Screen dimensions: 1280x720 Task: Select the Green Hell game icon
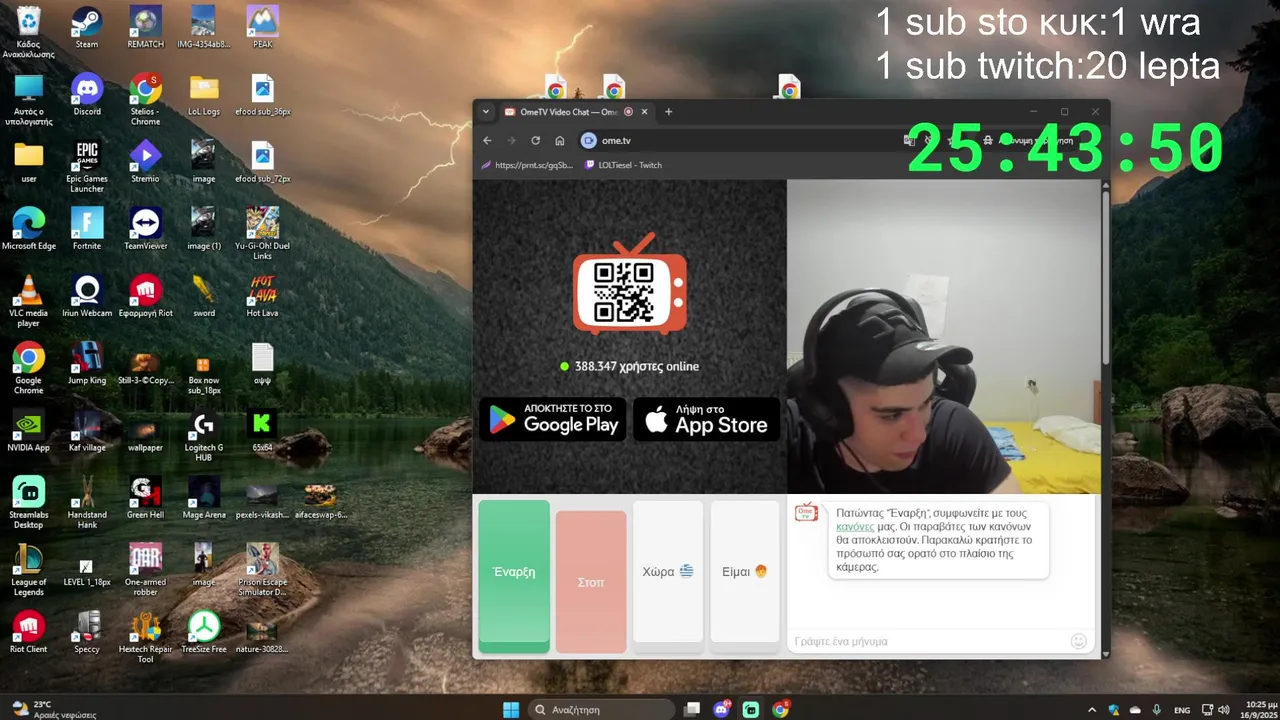pos(145,498)
